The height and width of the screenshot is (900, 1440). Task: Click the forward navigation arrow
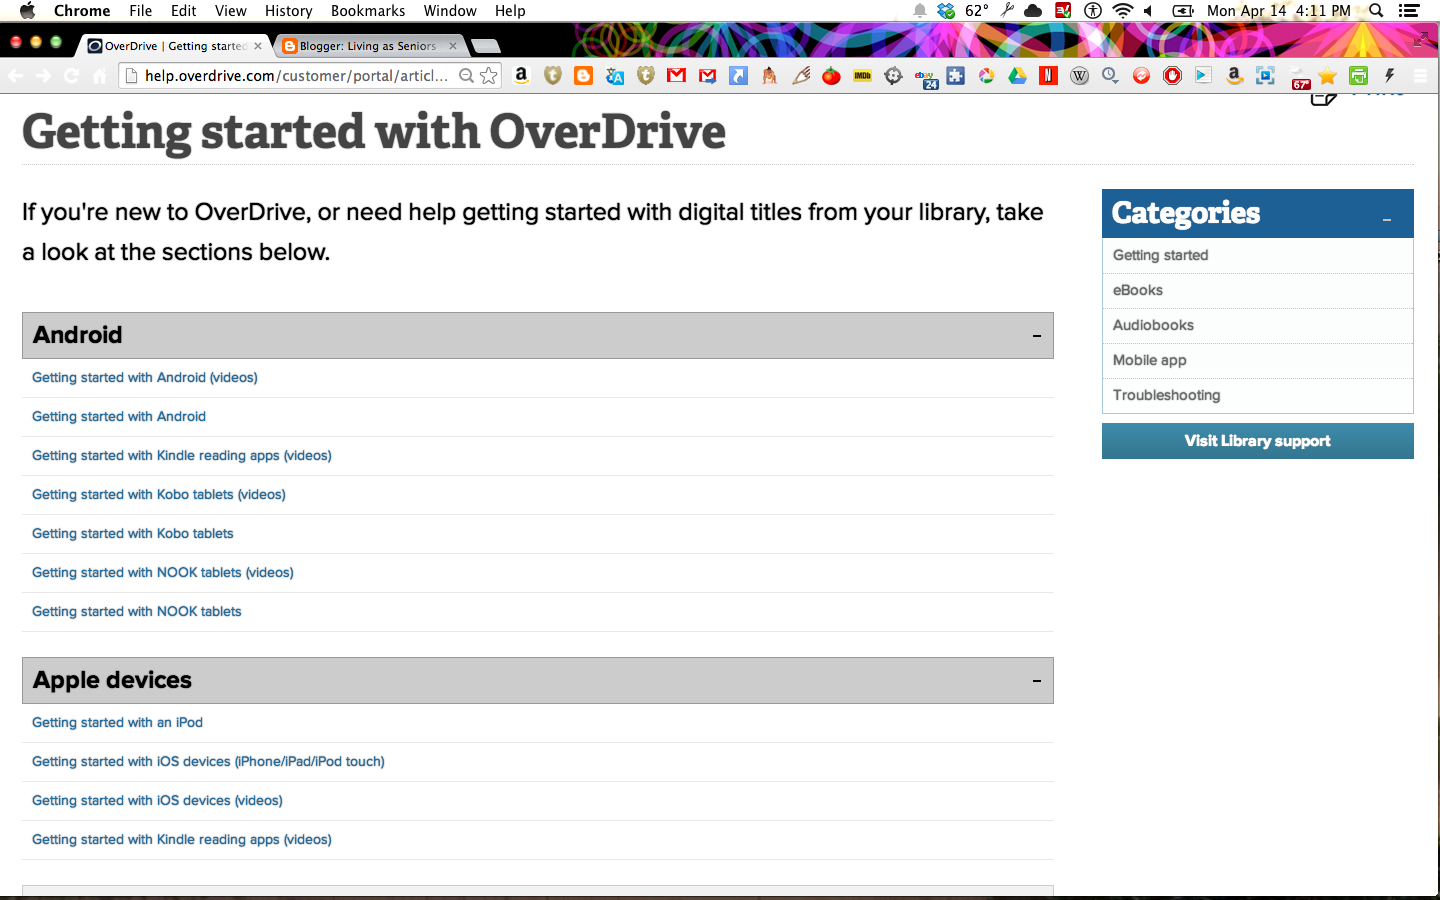[x=43, y=76]
